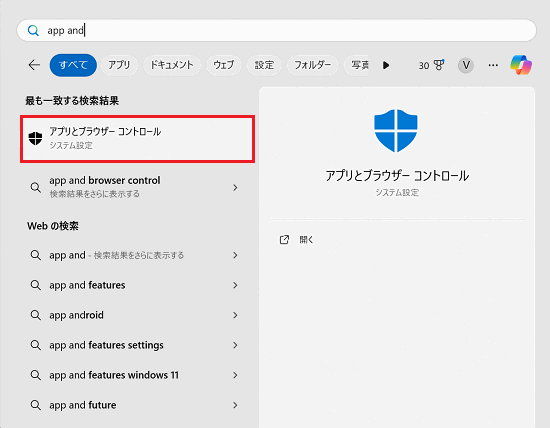Open the Copilot icon
The image size is (550, 428).
pyautogui.click(x=521, y=65)
